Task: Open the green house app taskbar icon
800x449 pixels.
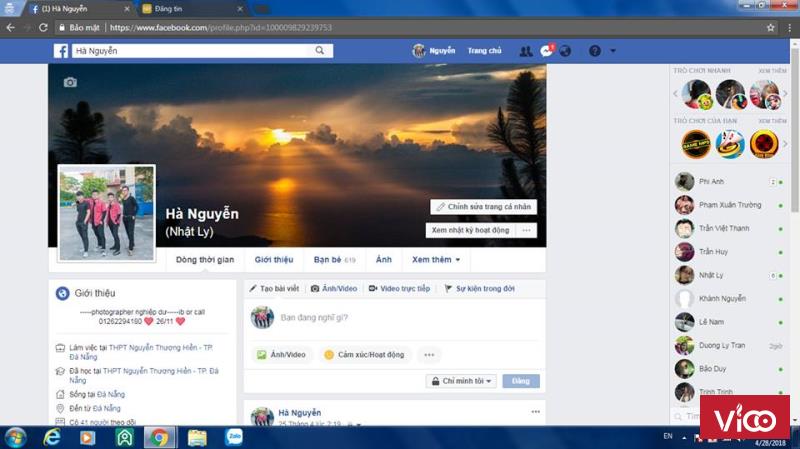Action: [124, 438]
